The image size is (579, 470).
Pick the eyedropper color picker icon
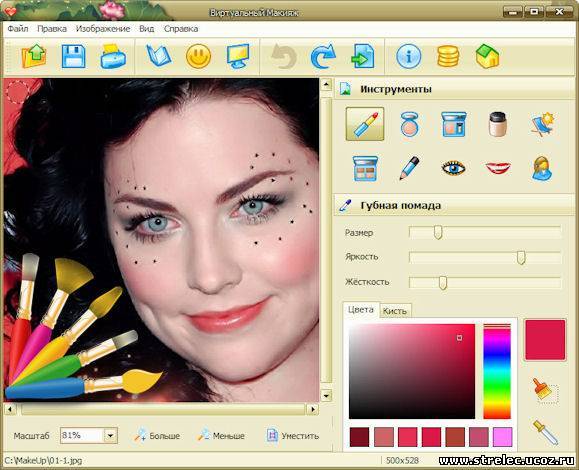coord(545,432)
